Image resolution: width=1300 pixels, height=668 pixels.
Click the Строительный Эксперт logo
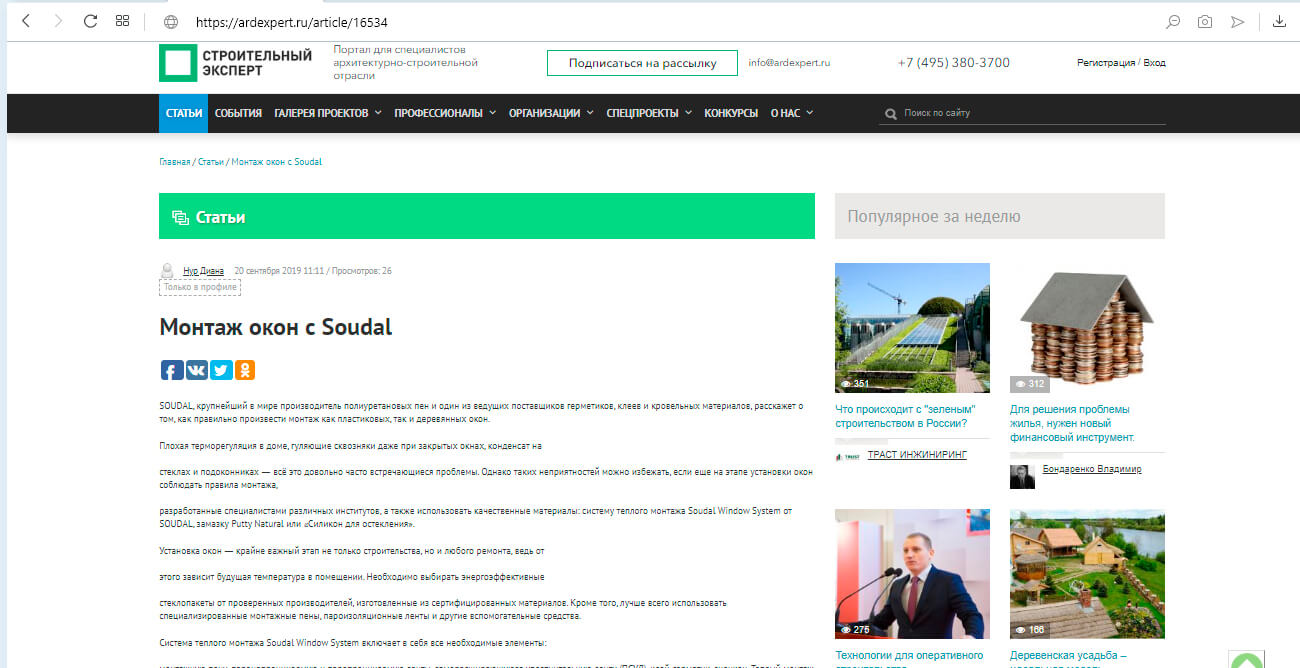click(x=235, y=63)
